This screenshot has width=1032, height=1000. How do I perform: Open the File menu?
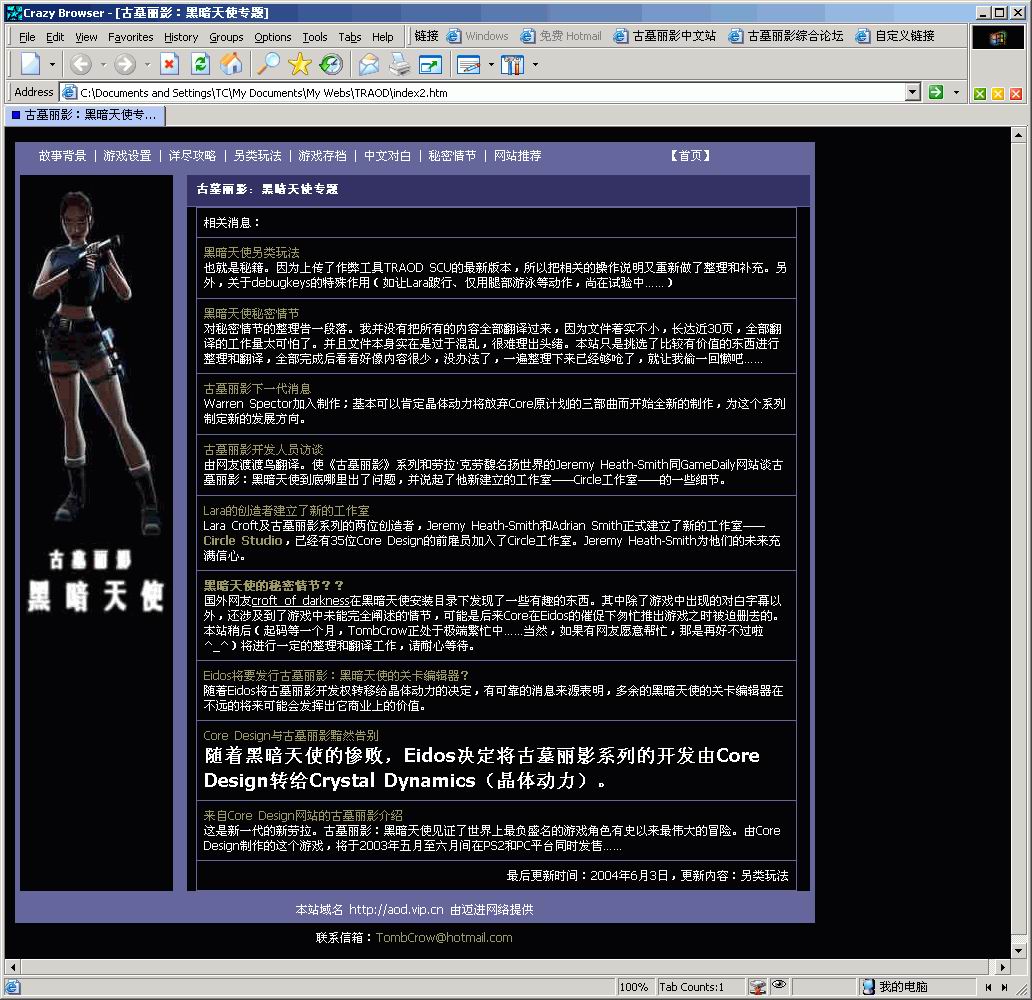point(27,37)
